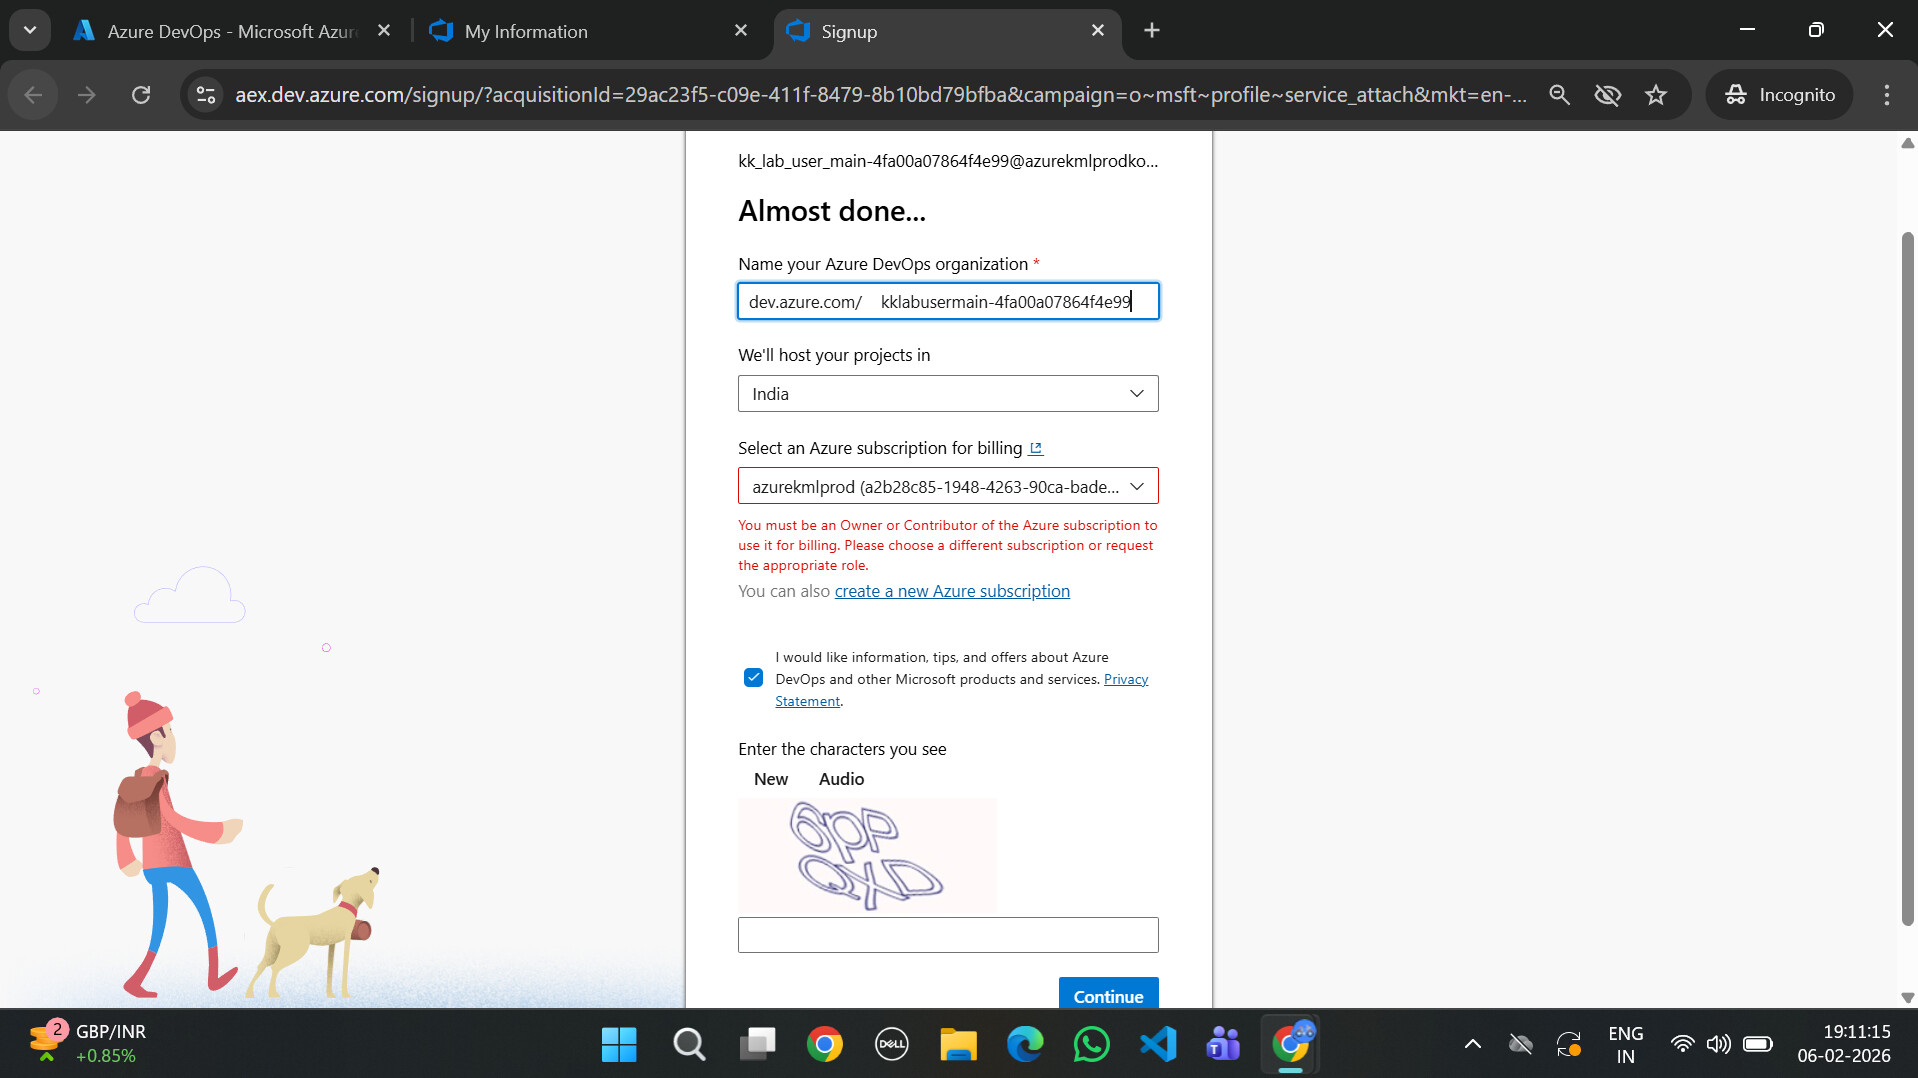This screenshot has height=1078, width=1918.
Task: Open the tab search dropdown arrow
Action: (30, 30)
